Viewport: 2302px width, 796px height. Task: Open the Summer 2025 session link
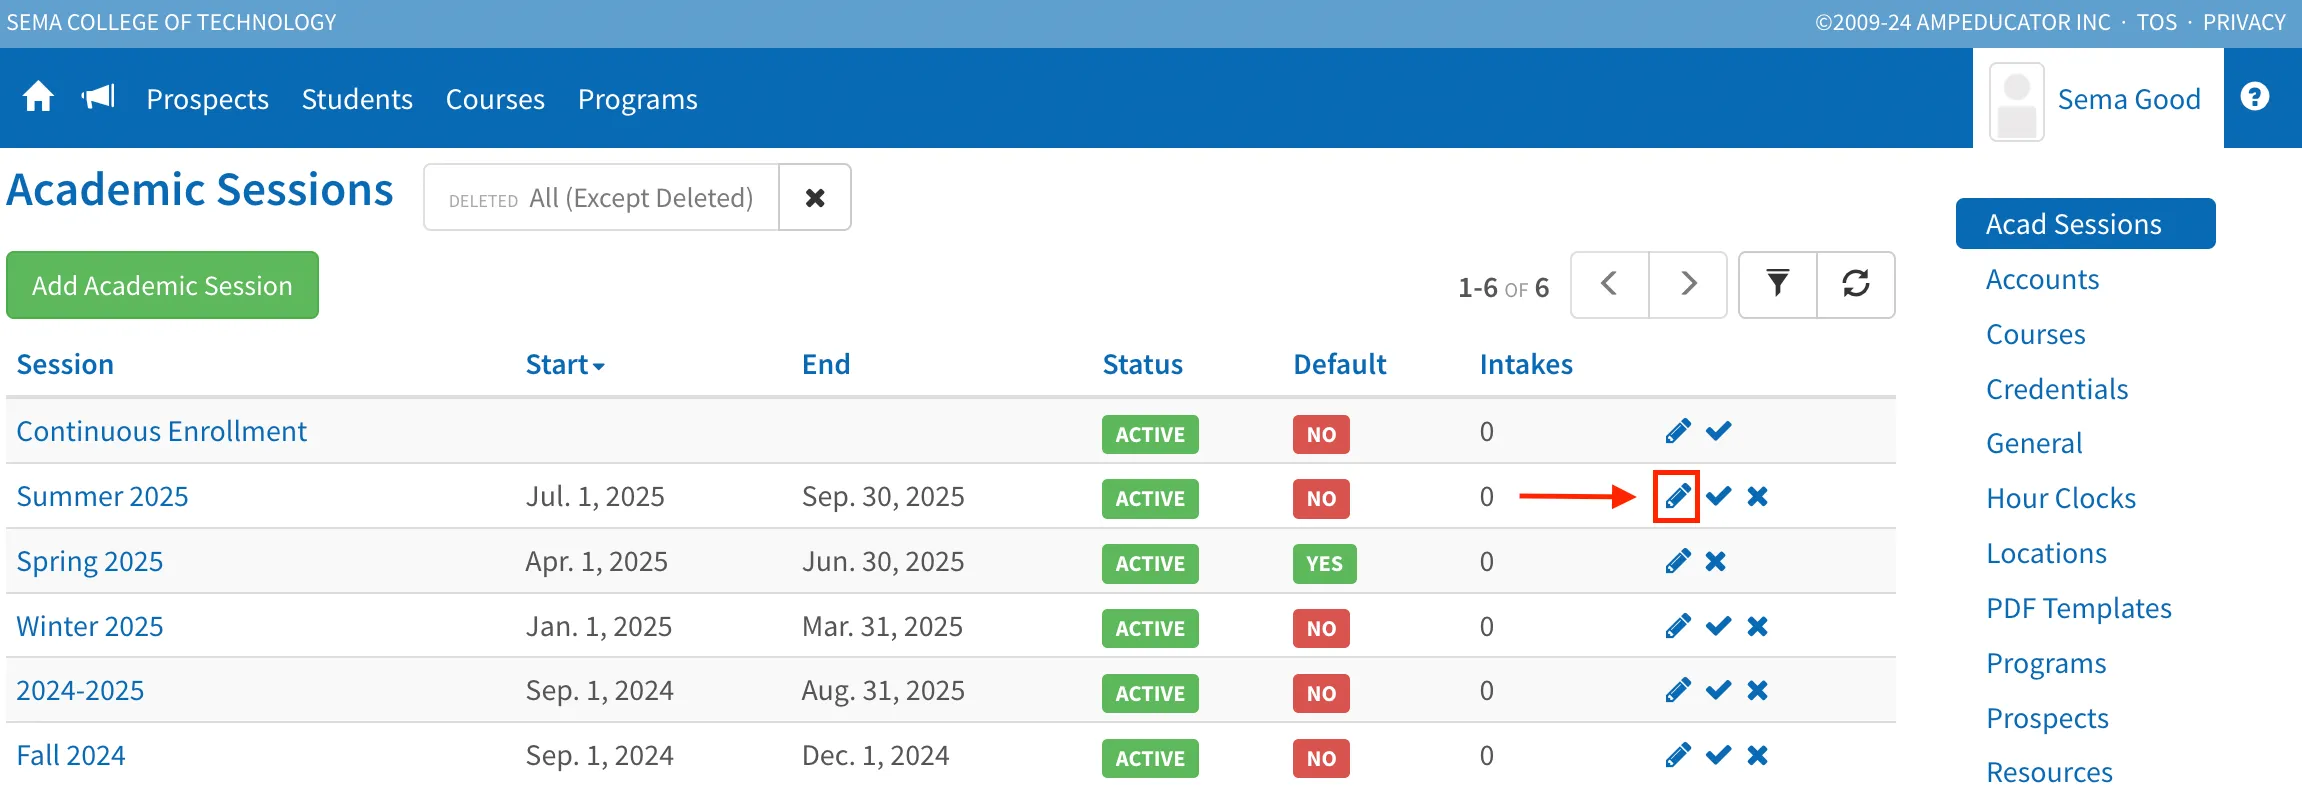[x=102, y=496]
